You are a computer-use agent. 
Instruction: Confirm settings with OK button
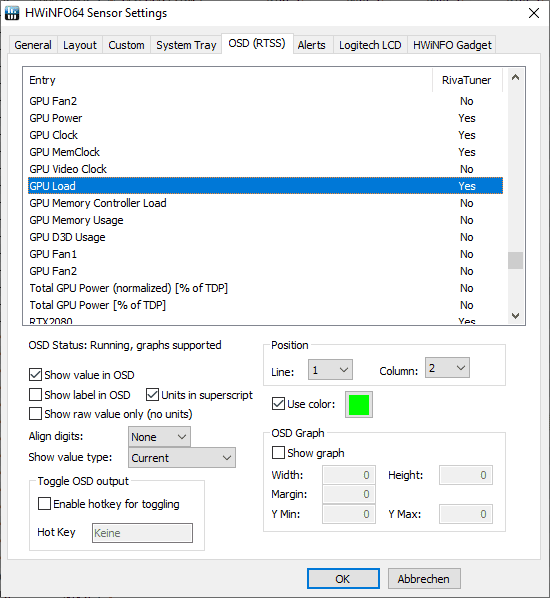click(343, 579)
